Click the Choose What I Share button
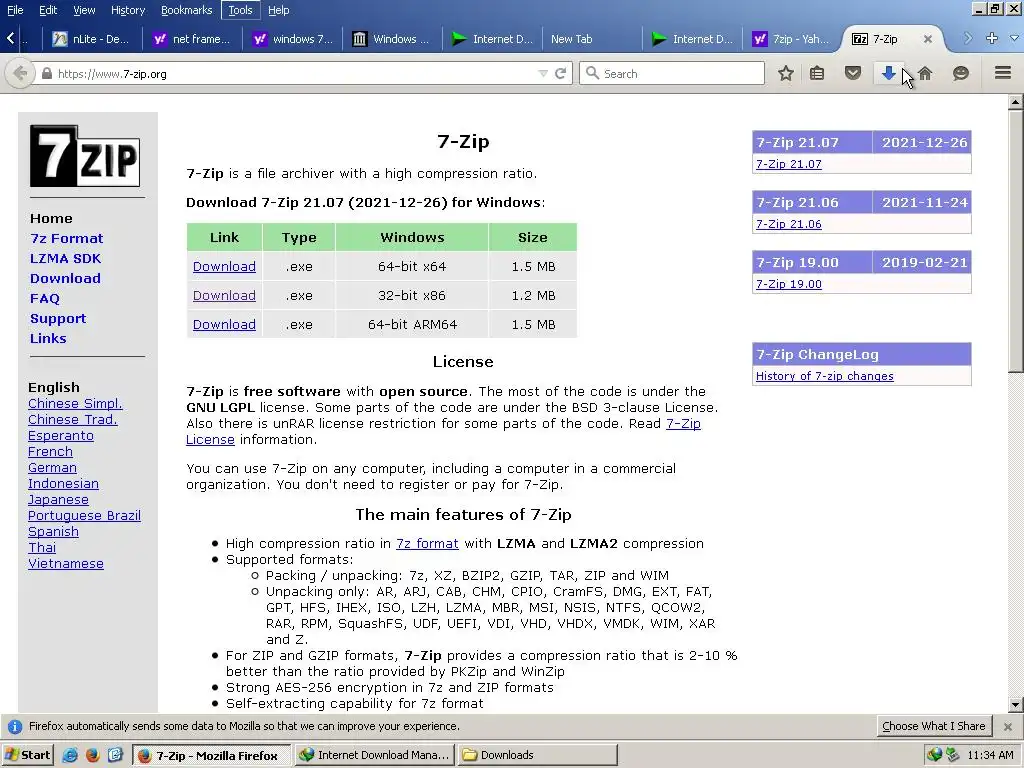This screenshot has height=768, width=1024. point(933,726)
